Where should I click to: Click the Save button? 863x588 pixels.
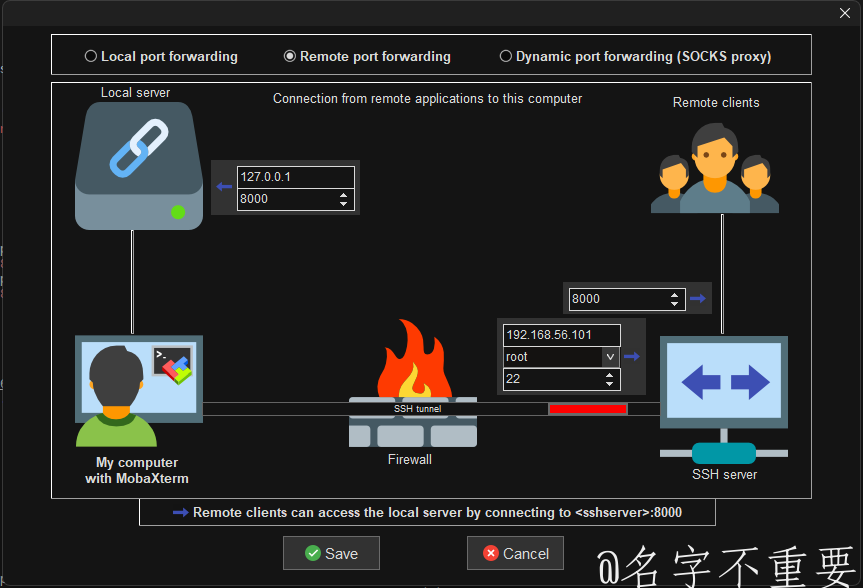coord(331,553)
